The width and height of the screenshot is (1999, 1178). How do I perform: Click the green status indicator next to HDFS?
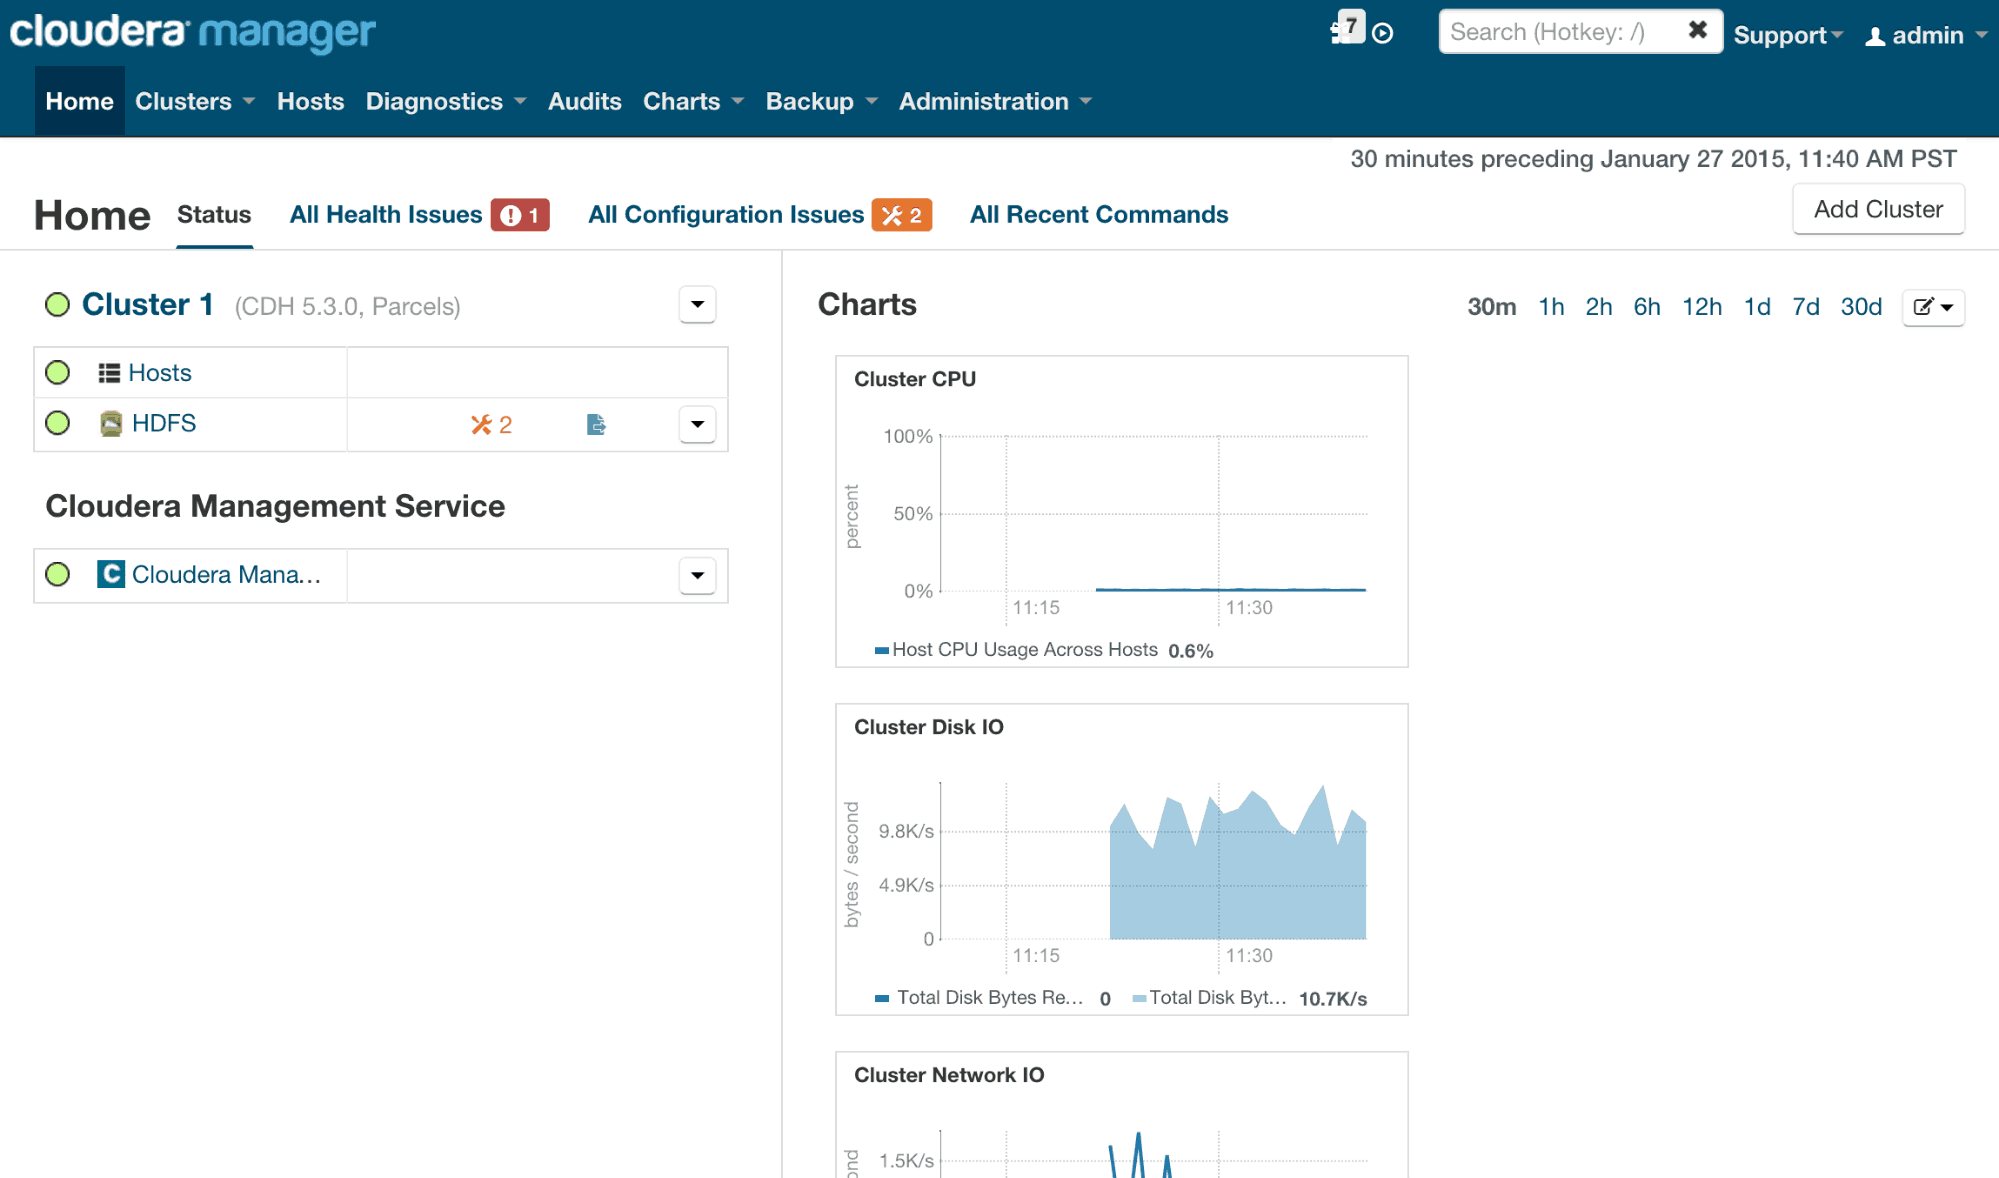[57, 423]
